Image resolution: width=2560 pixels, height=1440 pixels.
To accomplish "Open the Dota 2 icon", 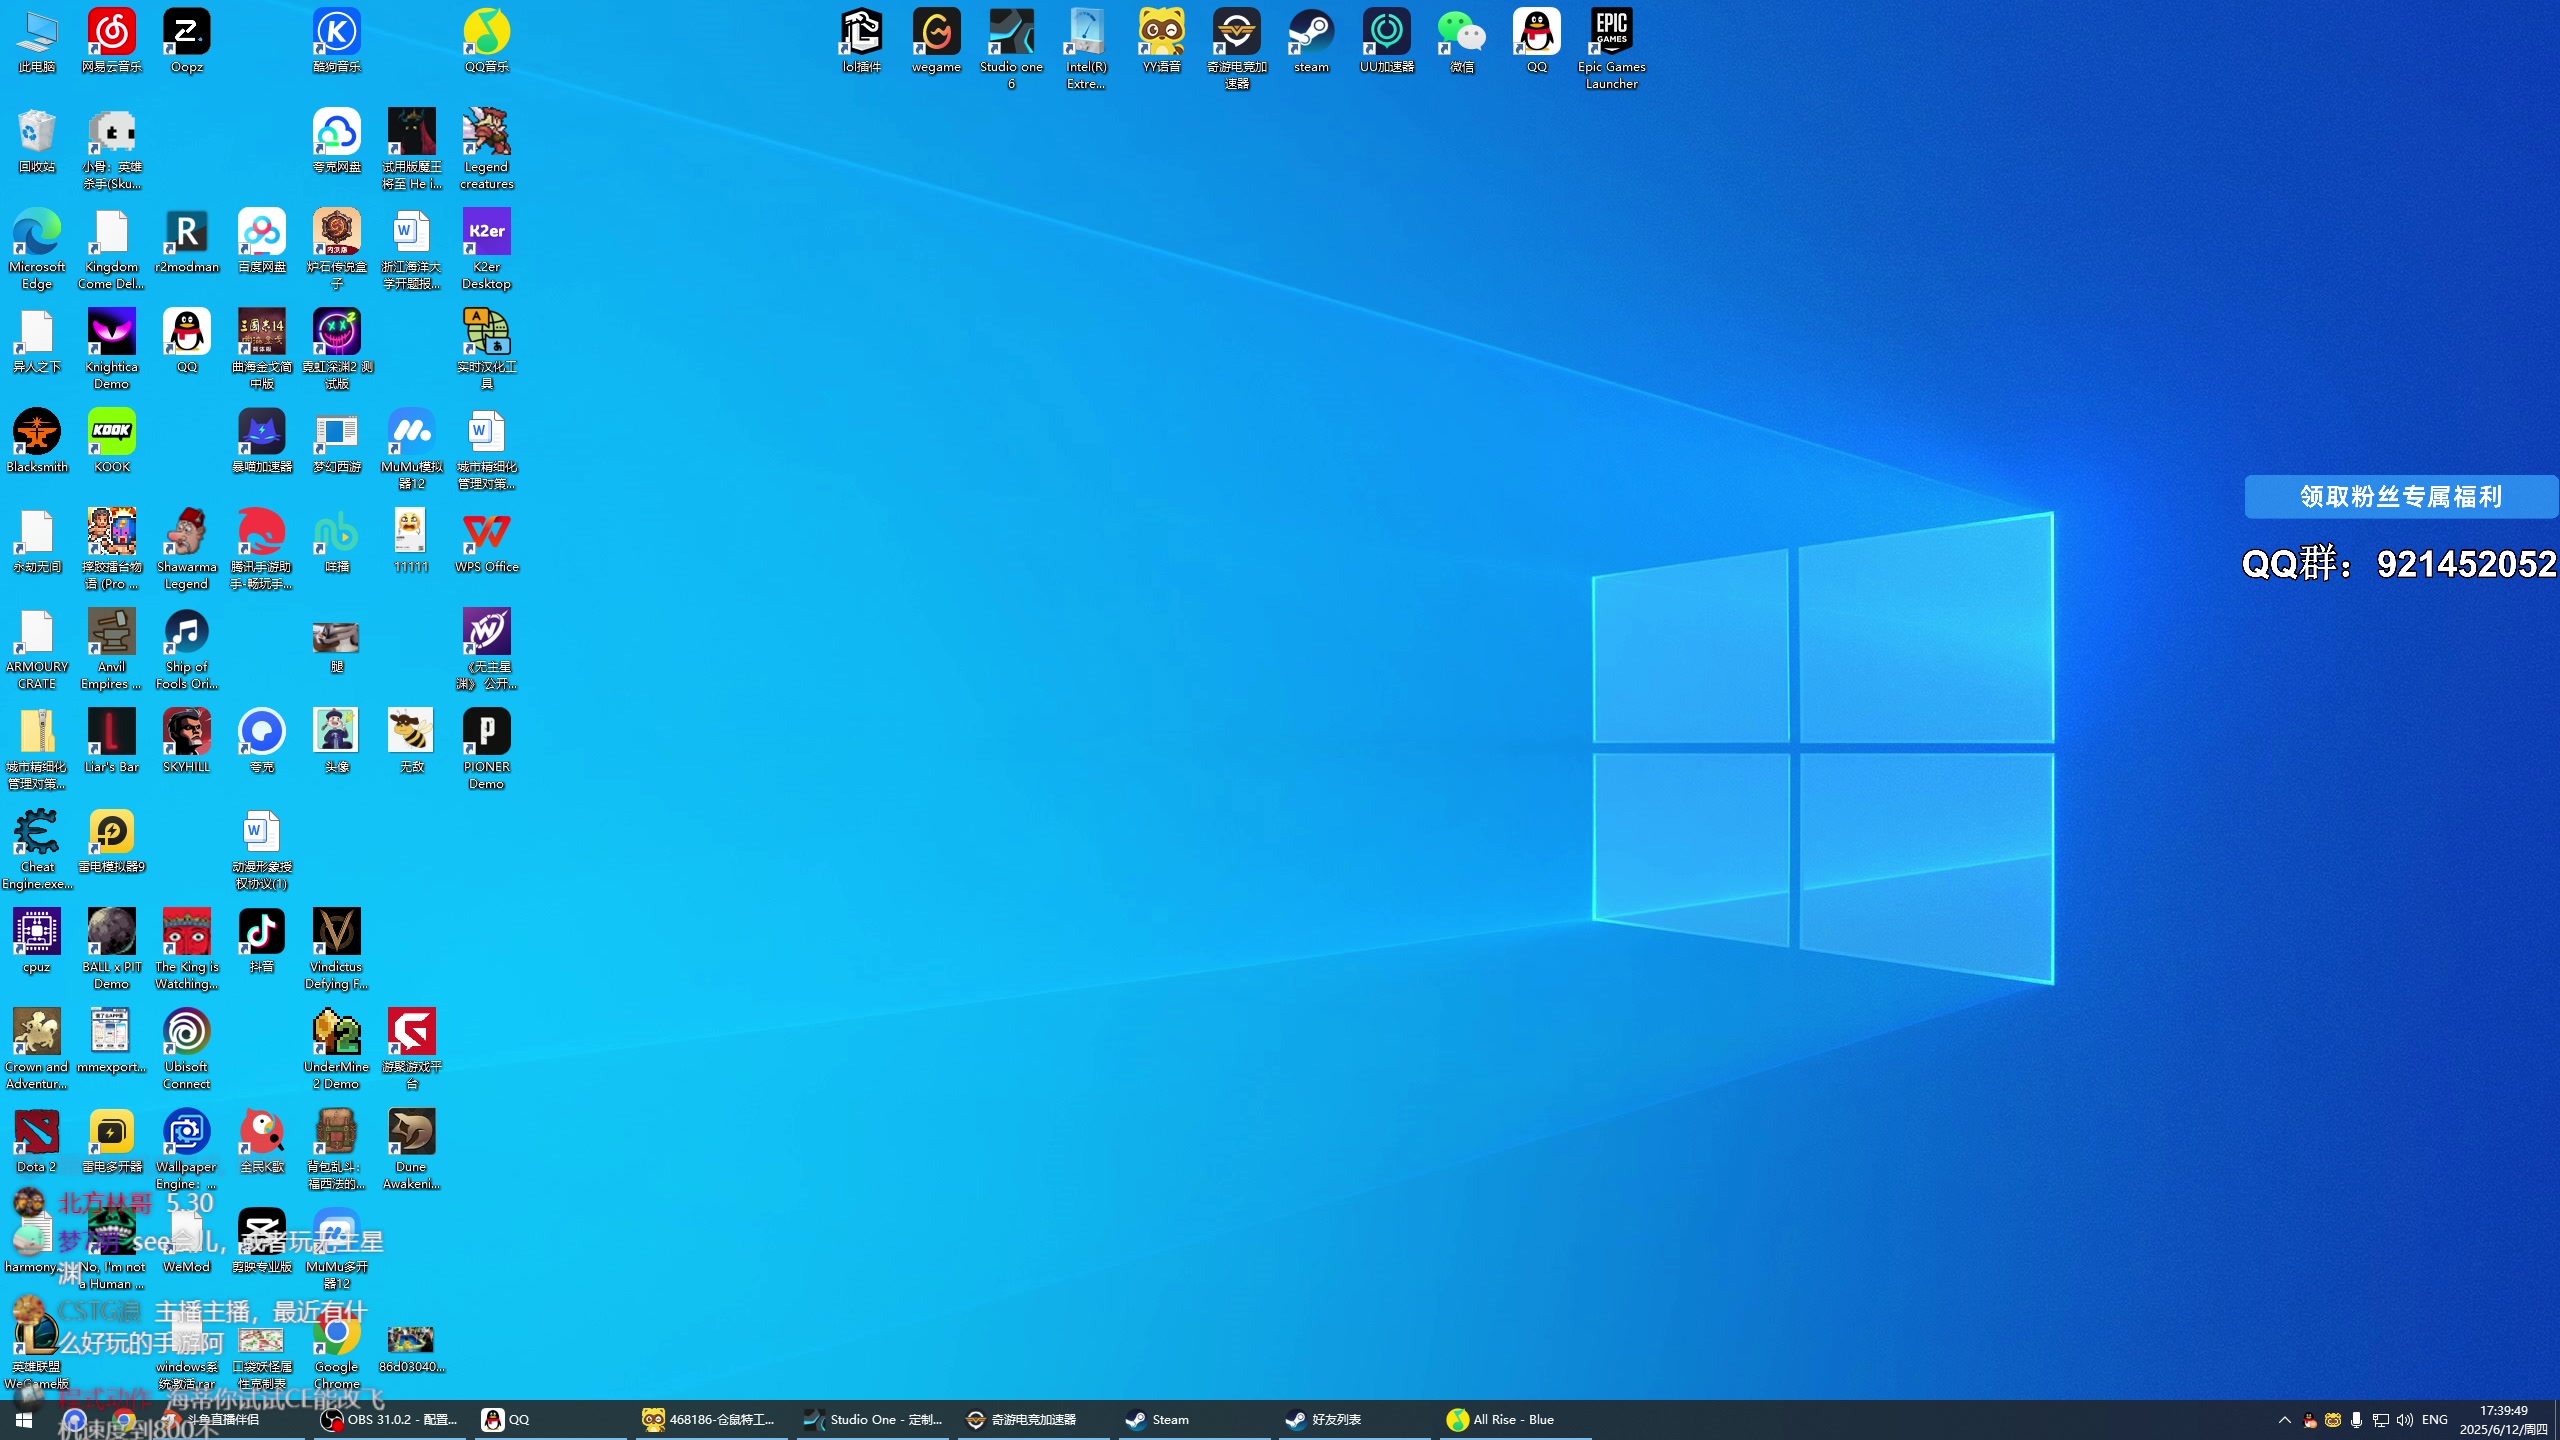I will tap(36, 1141).
